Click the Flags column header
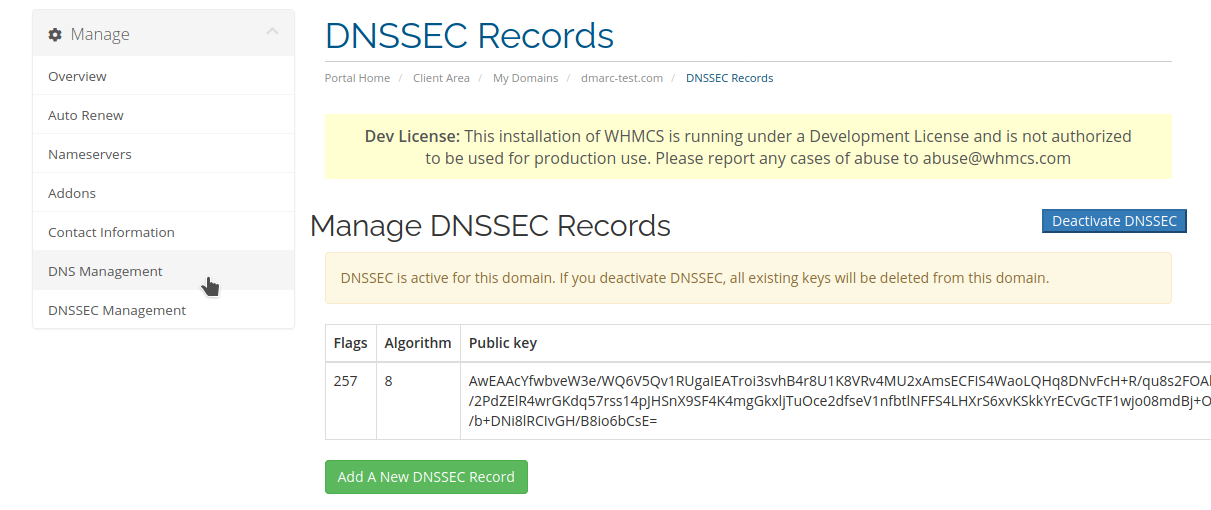The height and width of the screenshot is (510, 1211). coord(351,343)
